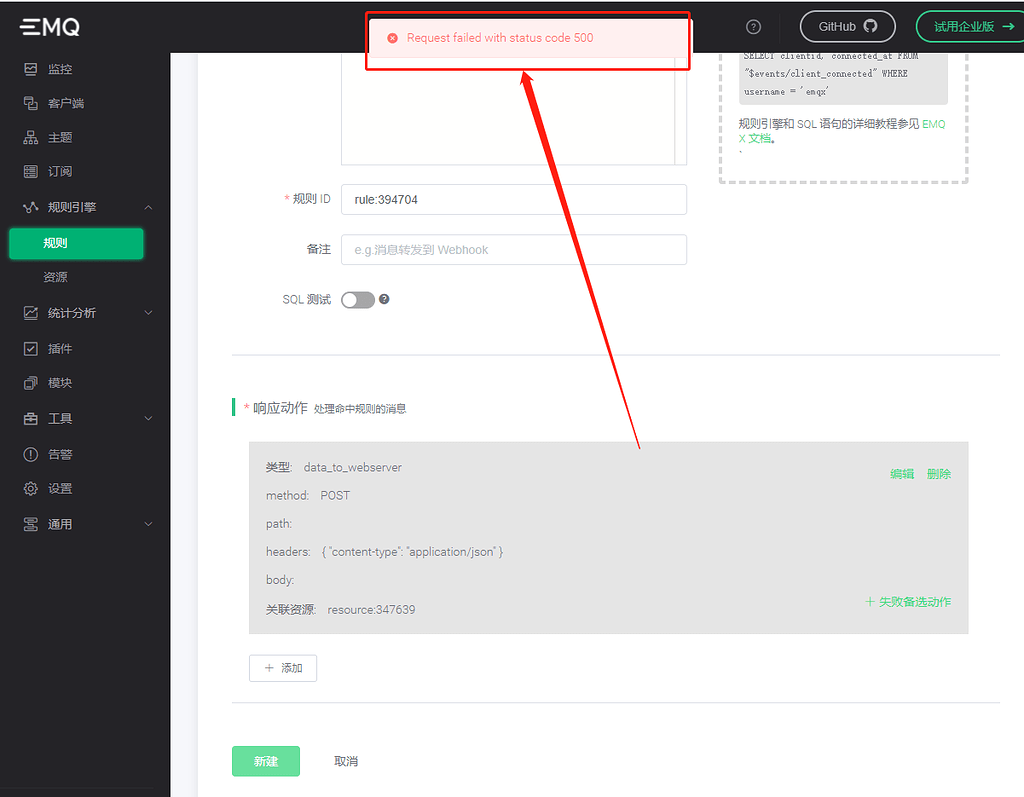Expand the 统计分析 menu group
Viewport: 1024px width, 797px height.
pos(149,313)
